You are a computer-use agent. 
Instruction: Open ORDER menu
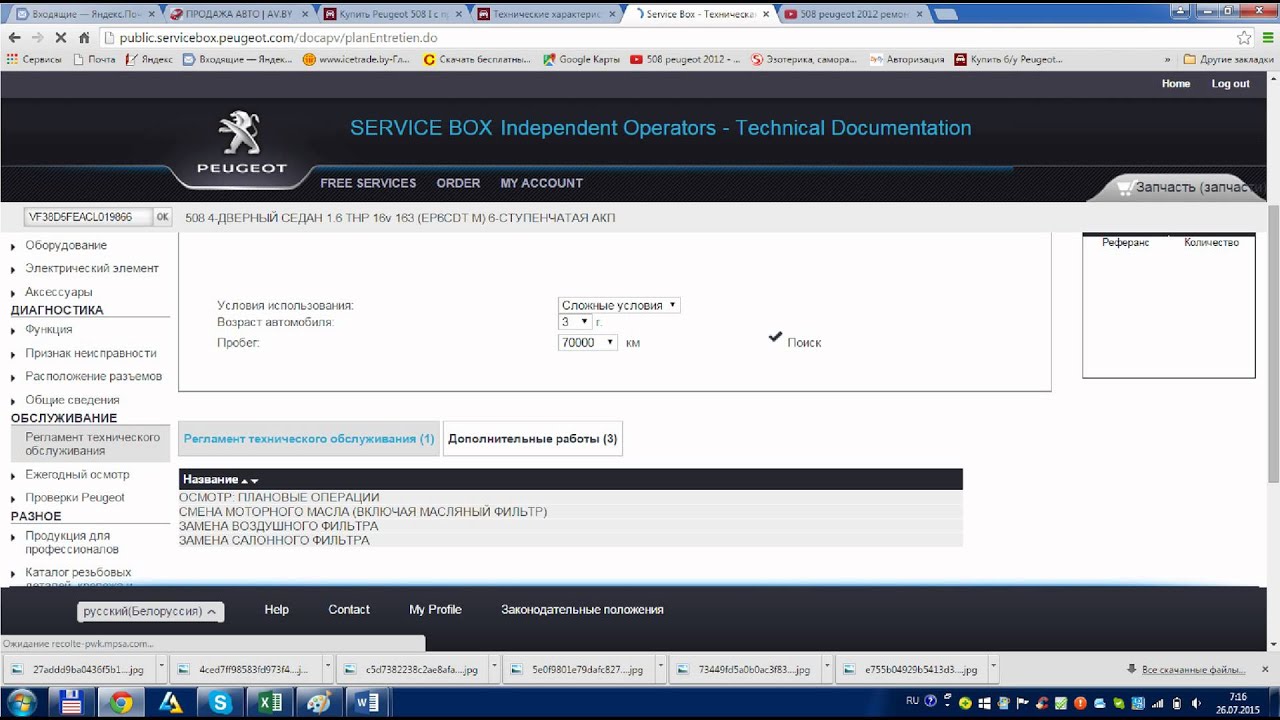tap(458, 183)
